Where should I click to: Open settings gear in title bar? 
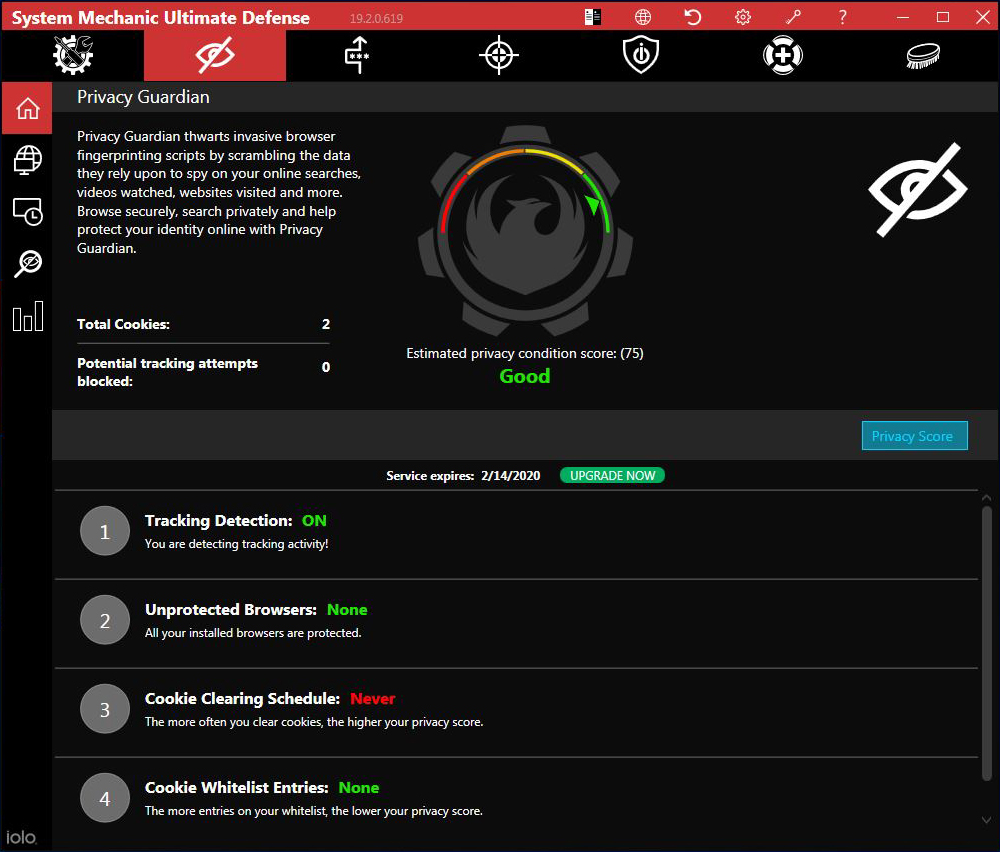click(743, 17)
